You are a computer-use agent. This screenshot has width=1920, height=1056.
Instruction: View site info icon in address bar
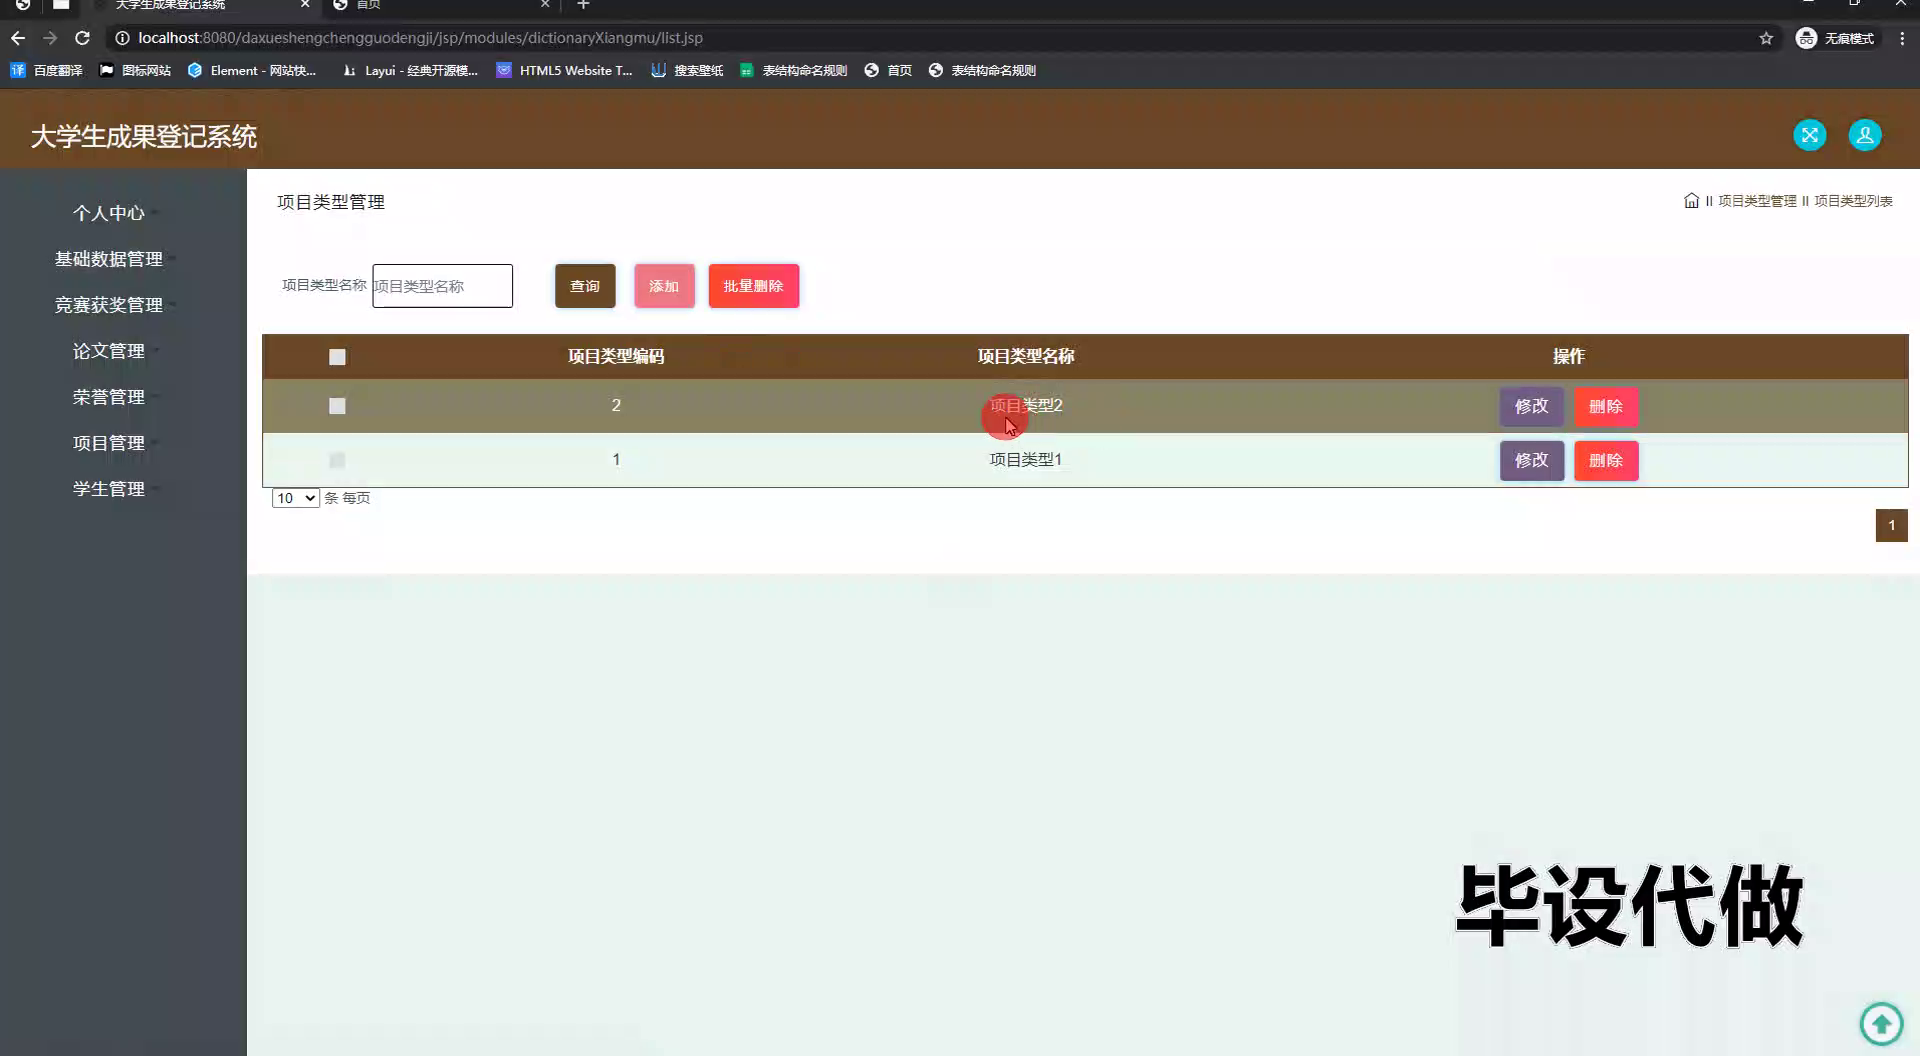tap(122, 38)
